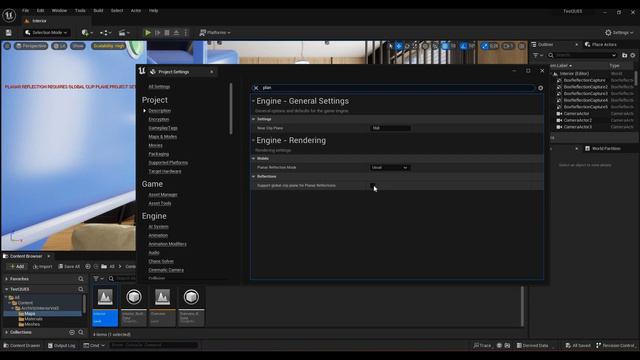Collapse Engine - General Settings section
640x360 pixels.
click(253, 101)
